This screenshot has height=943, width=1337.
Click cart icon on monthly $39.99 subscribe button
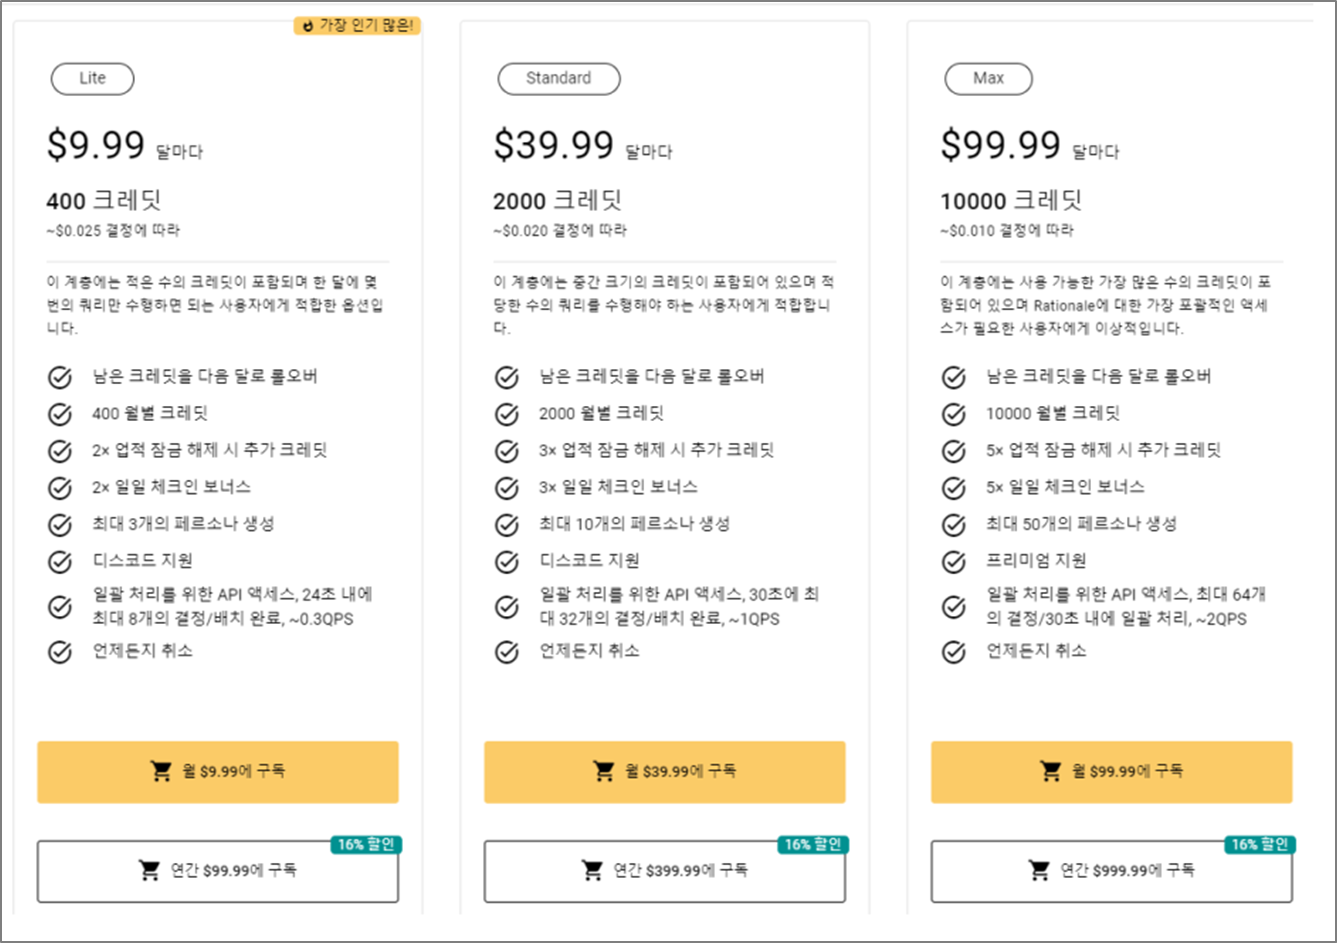pos(604,771)
